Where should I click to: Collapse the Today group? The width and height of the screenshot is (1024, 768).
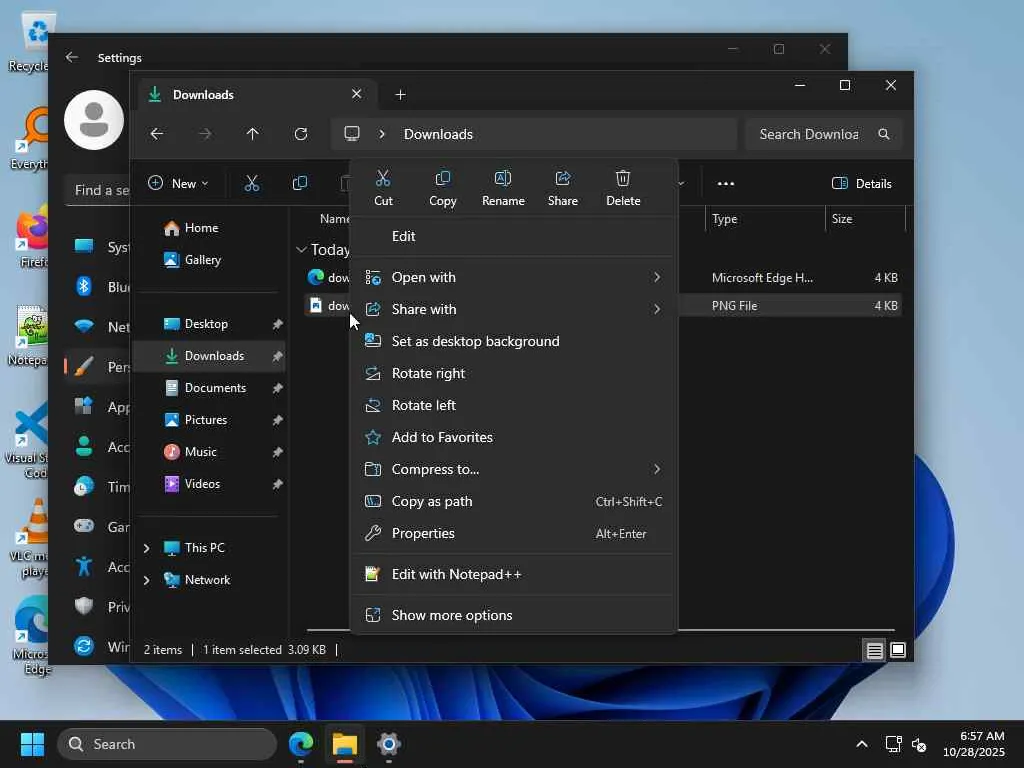point(301,249)
